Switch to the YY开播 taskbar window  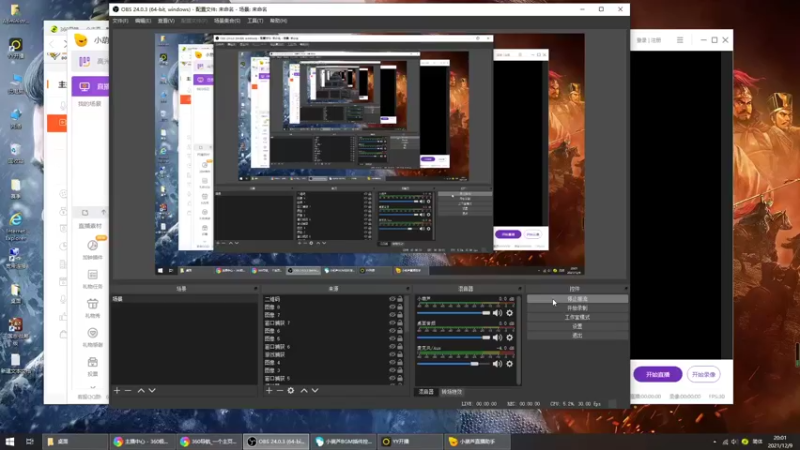click(410, 441)
